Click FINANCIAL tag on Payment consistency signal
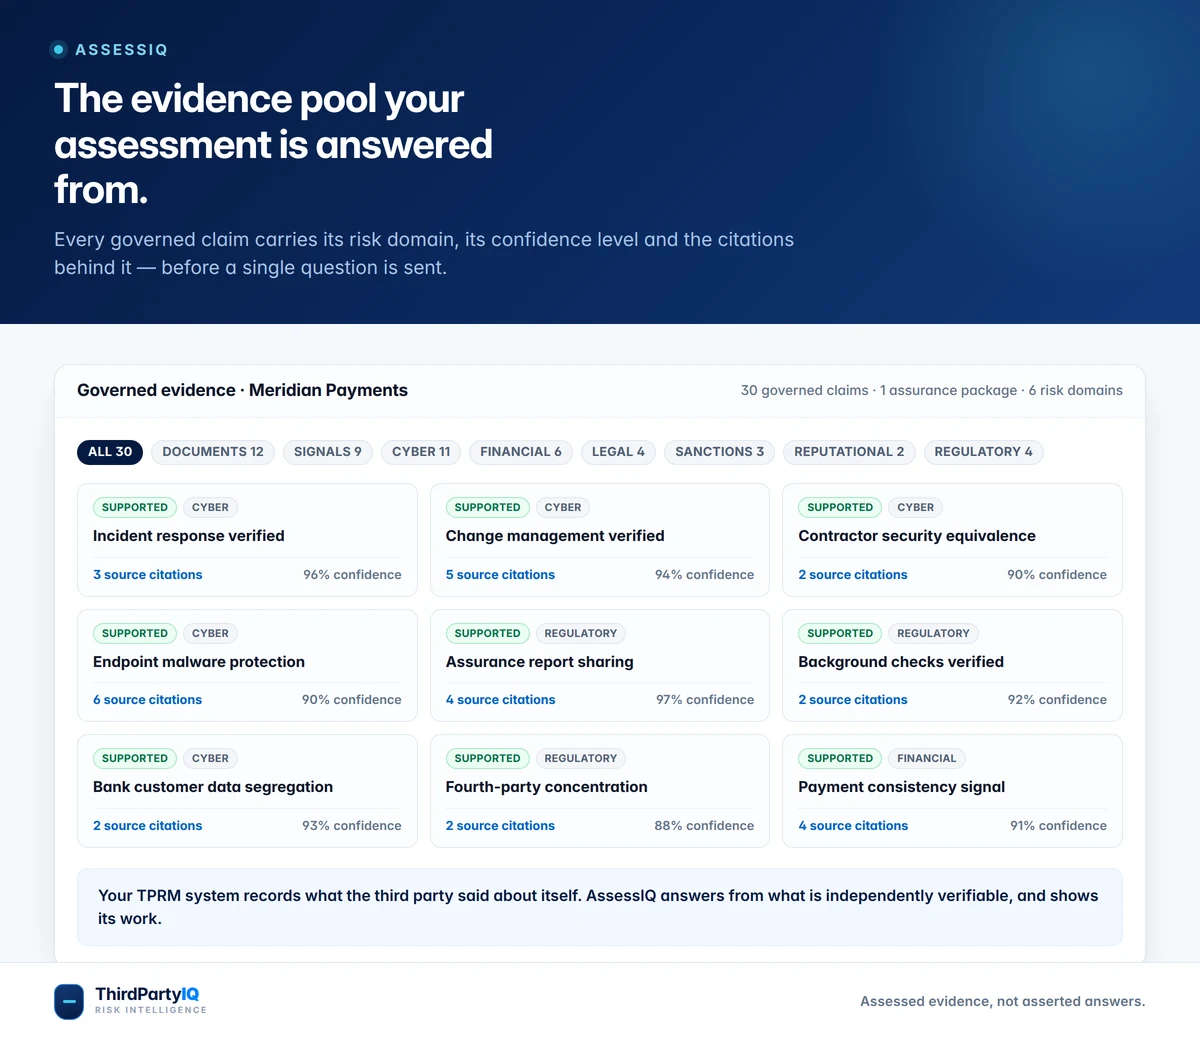Image resolution: width=1200 pixels, height=1040 pixels. (927, 758)
